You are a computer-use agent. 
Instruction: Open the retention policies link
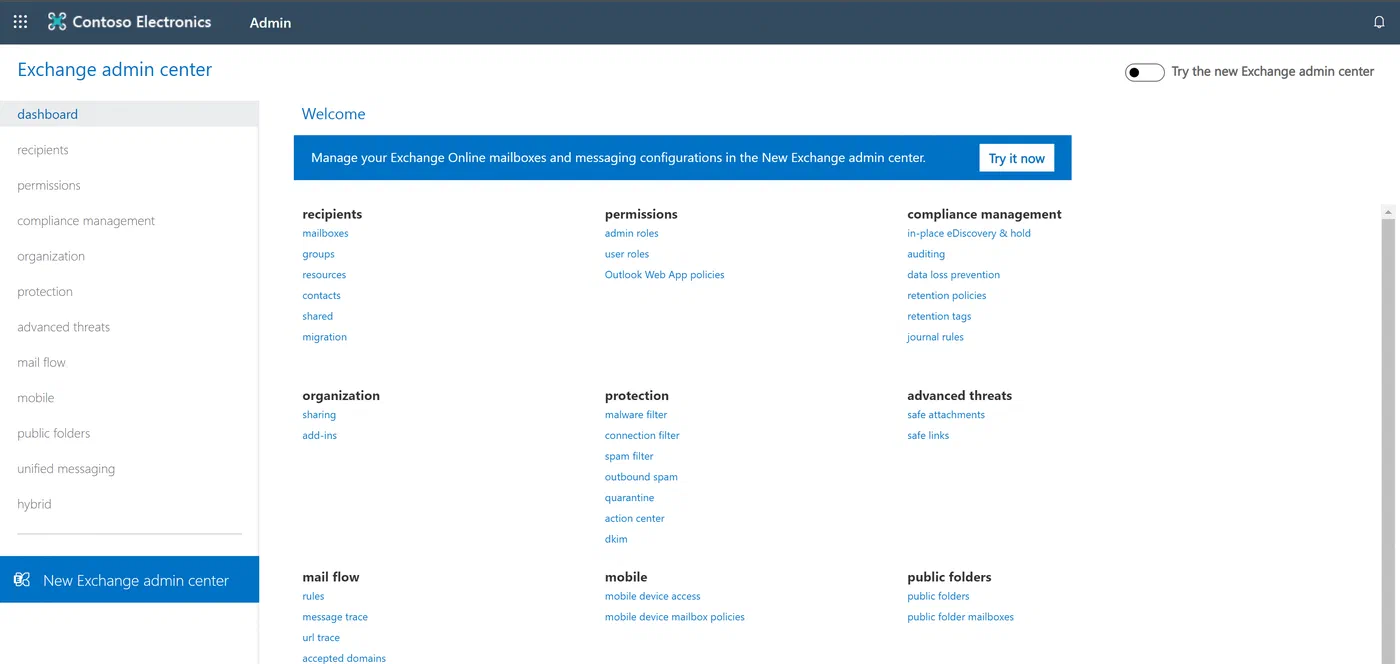(x=946, y=296)
